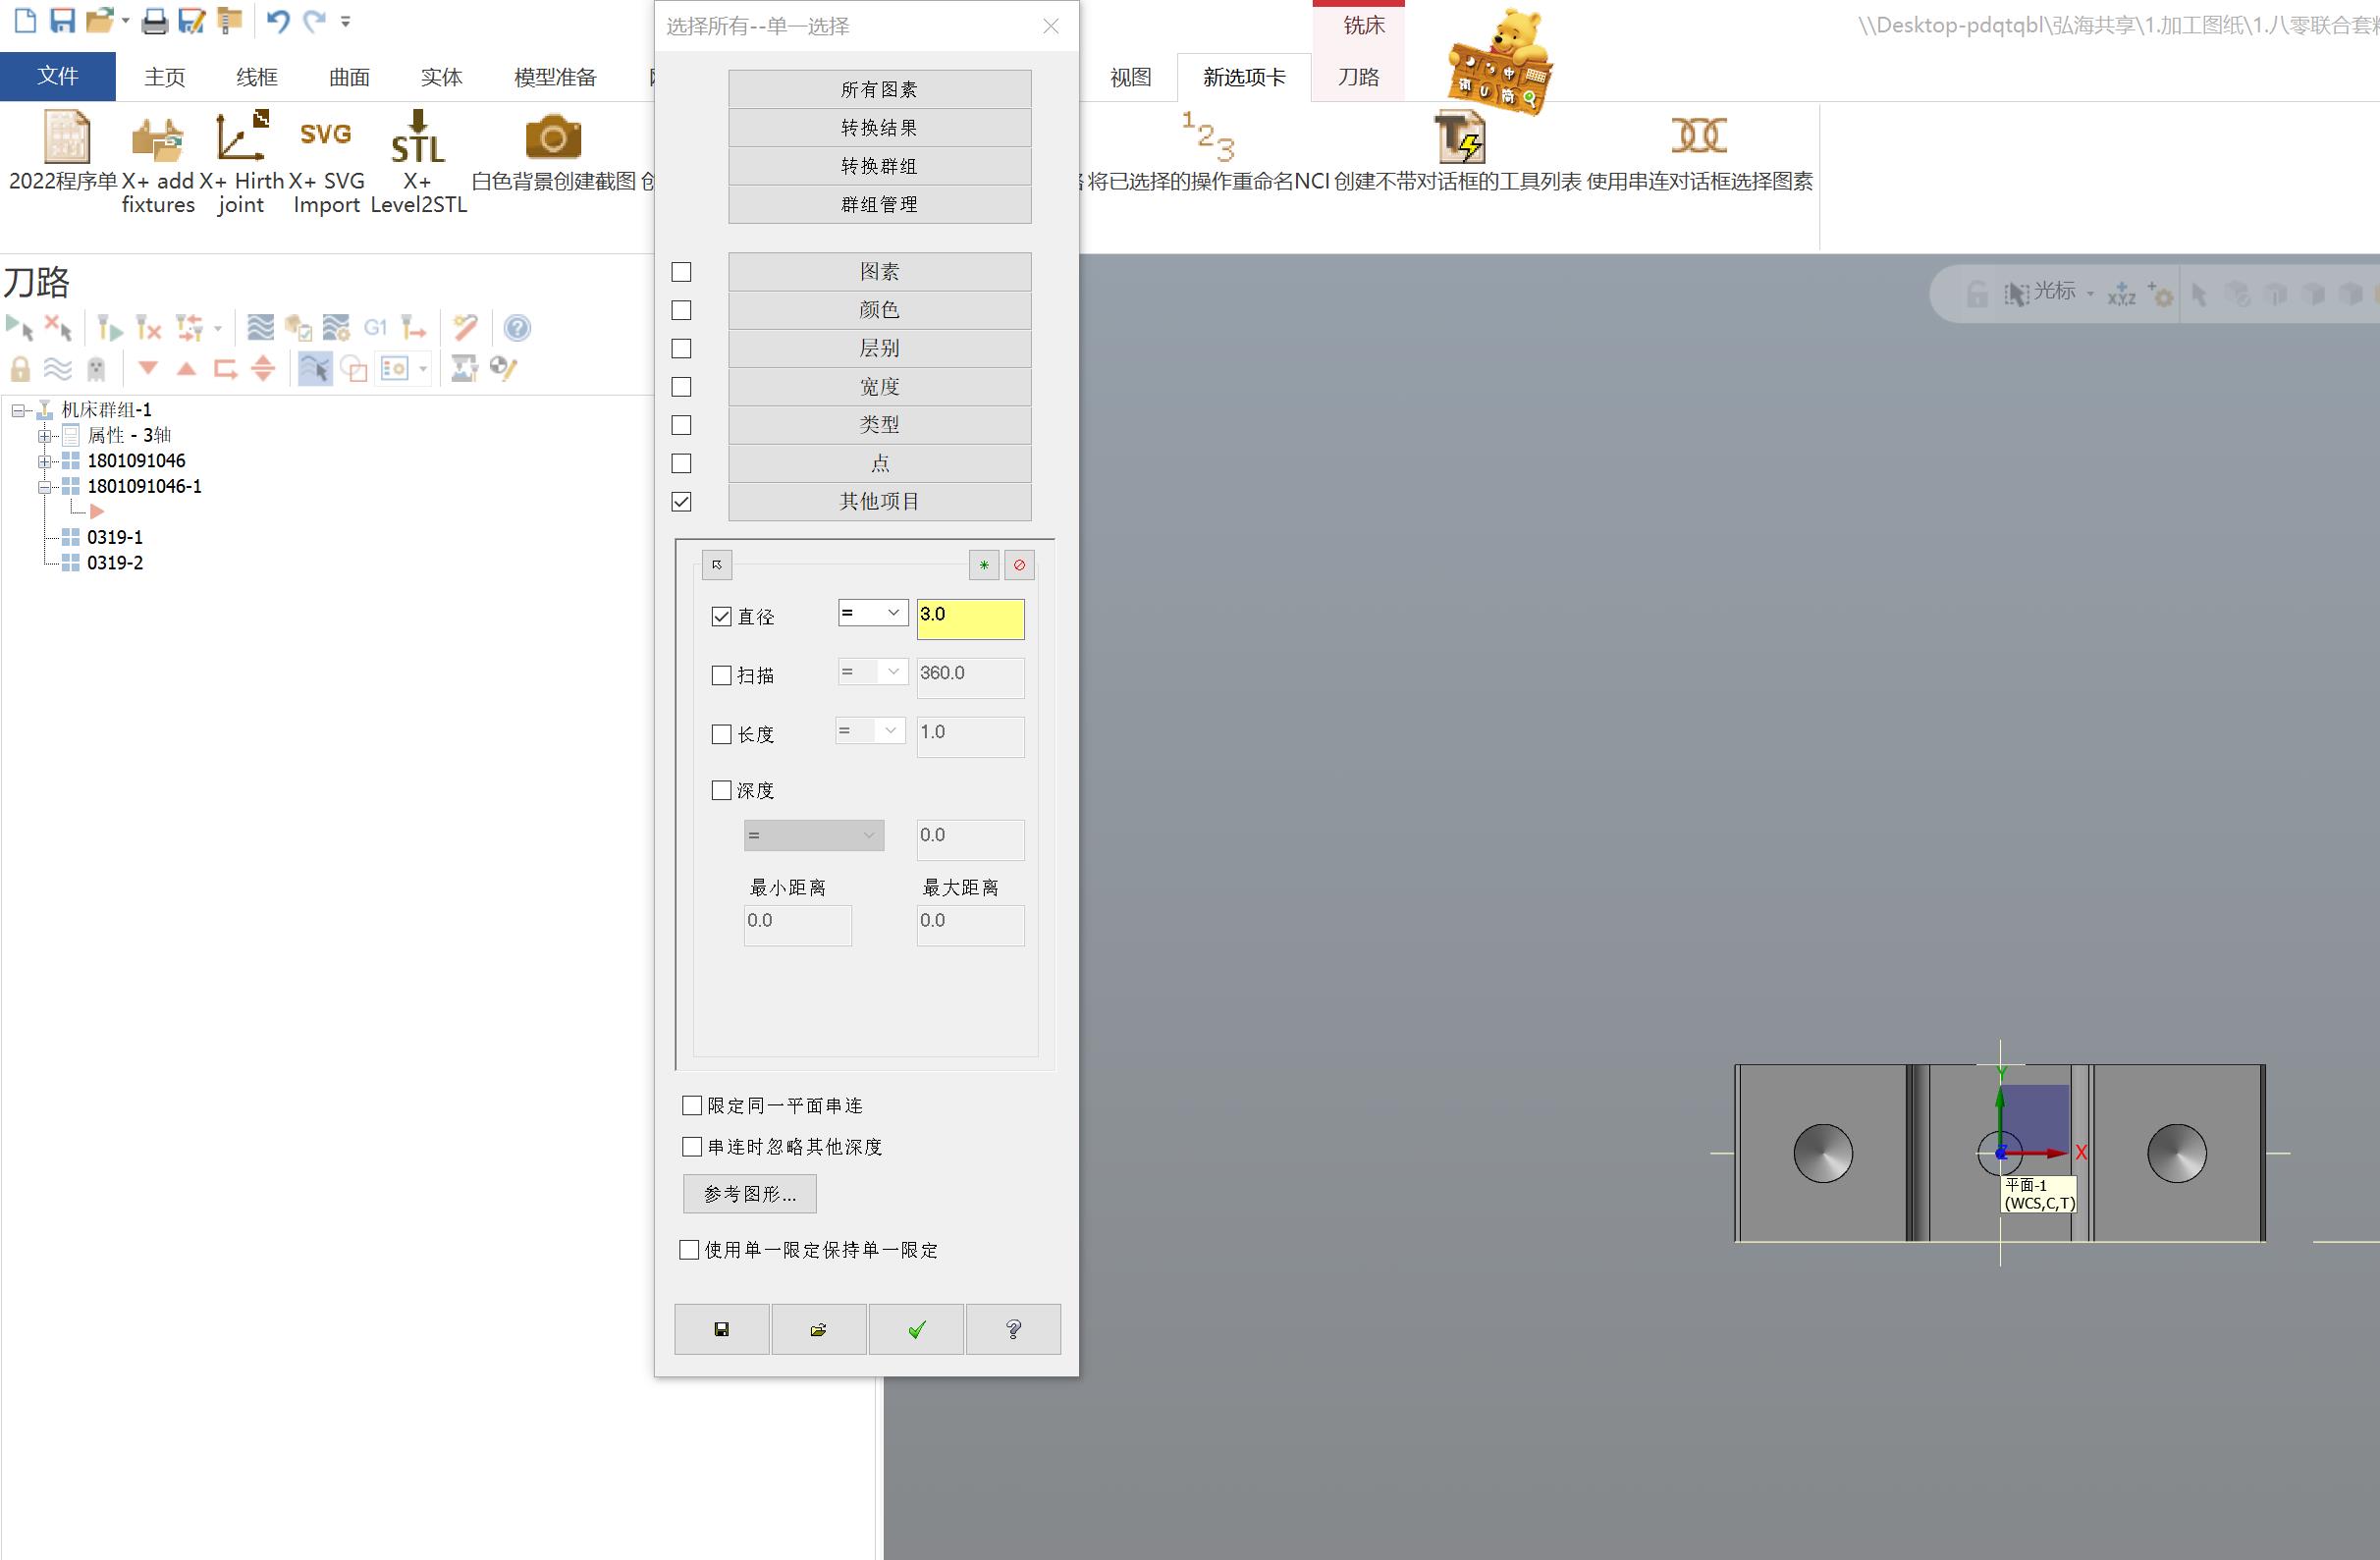This screenshot has width=2380, height=1560.
Task: Click the blue help icon in the toolpath toolbar
Action: coord(517,327)
